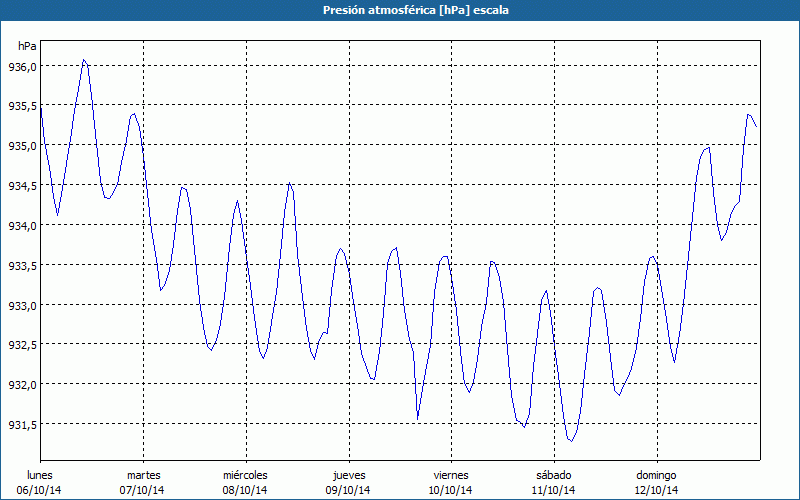
Task: Choose the "viernes" day label
Action: 451,474
